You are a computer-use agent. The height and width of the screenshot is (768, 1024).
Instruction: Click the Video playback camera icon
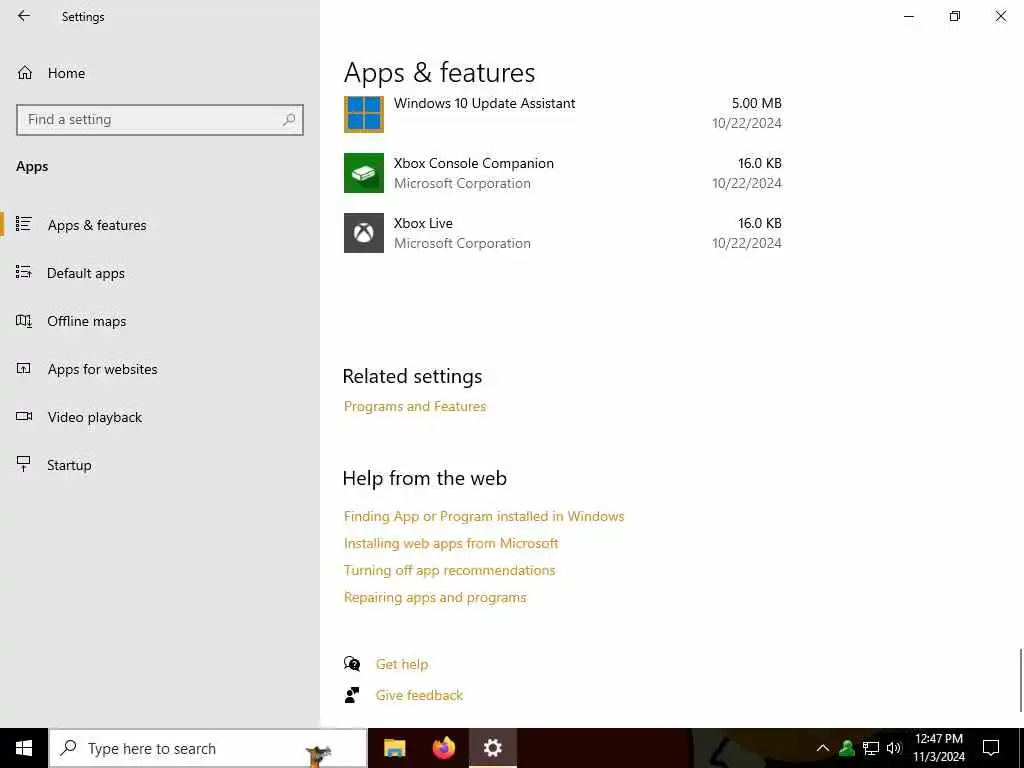pos(24,416)
